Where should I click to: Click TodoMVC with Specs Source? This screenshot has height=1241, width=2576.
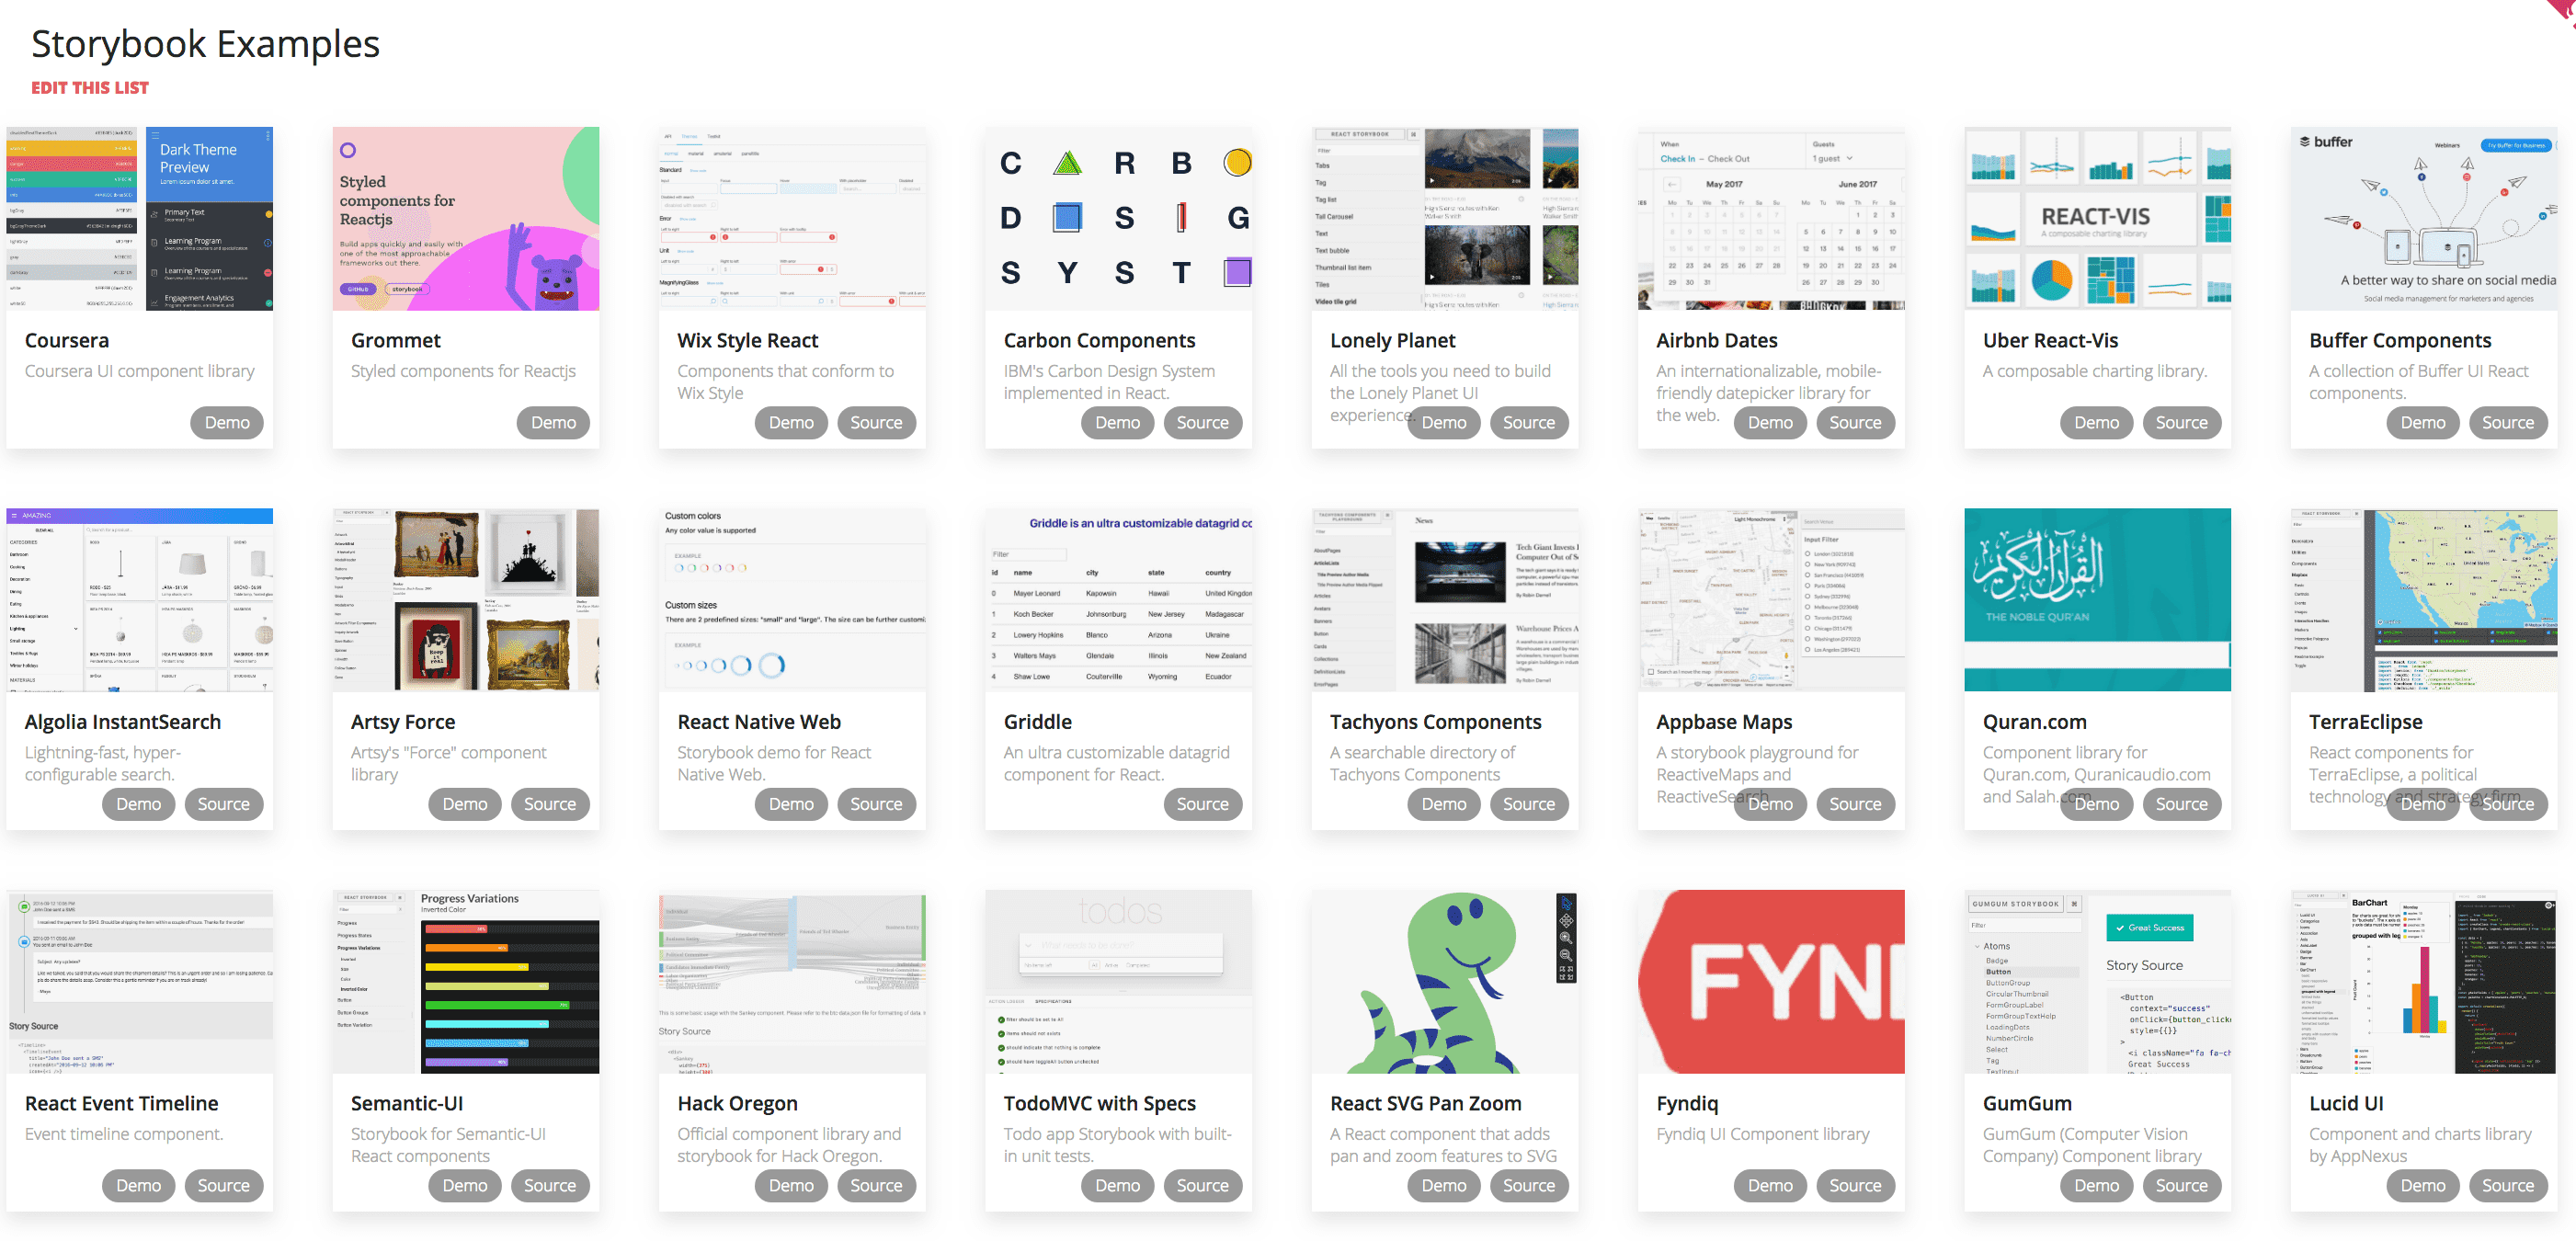pyautogui.click(x=1202, y=1186)
